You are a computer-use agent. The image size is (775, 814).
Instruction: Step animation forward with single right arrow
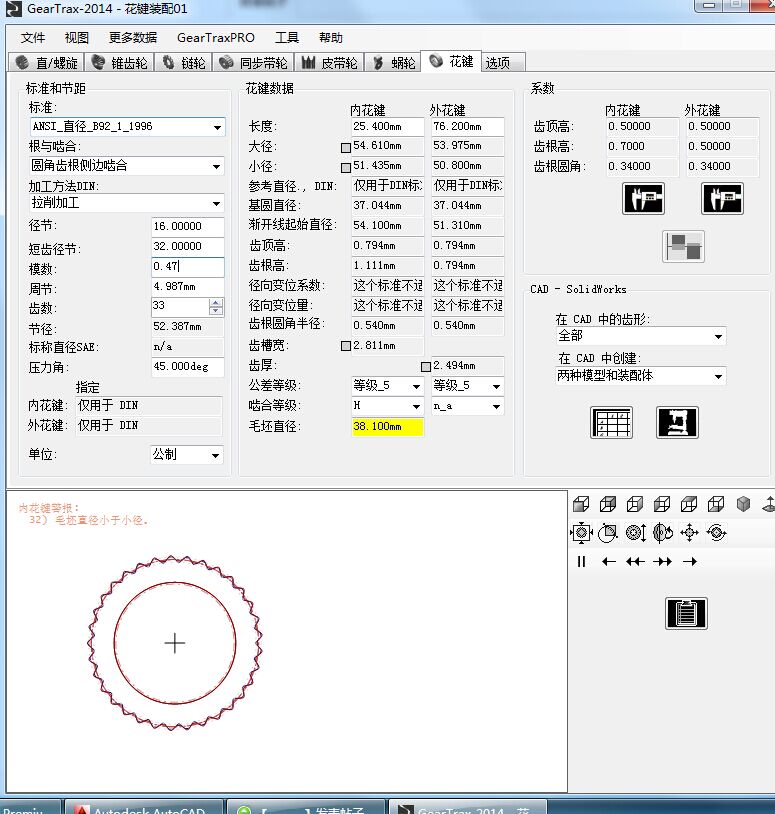[689, 562]
